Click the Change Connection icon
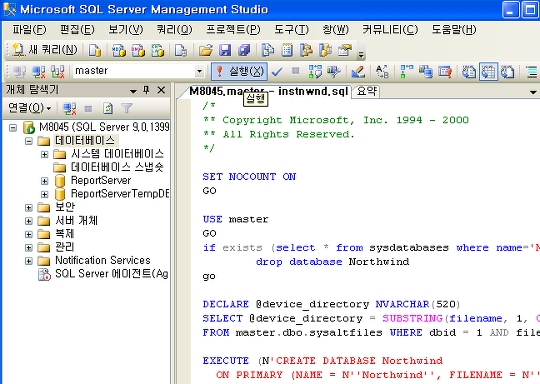 click(58, 72)
